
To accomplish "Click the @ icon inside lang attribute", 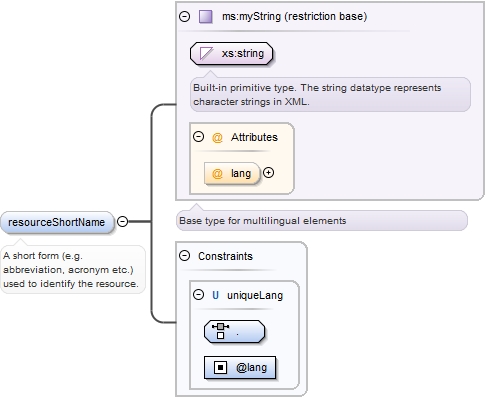I will pos(217,173).
